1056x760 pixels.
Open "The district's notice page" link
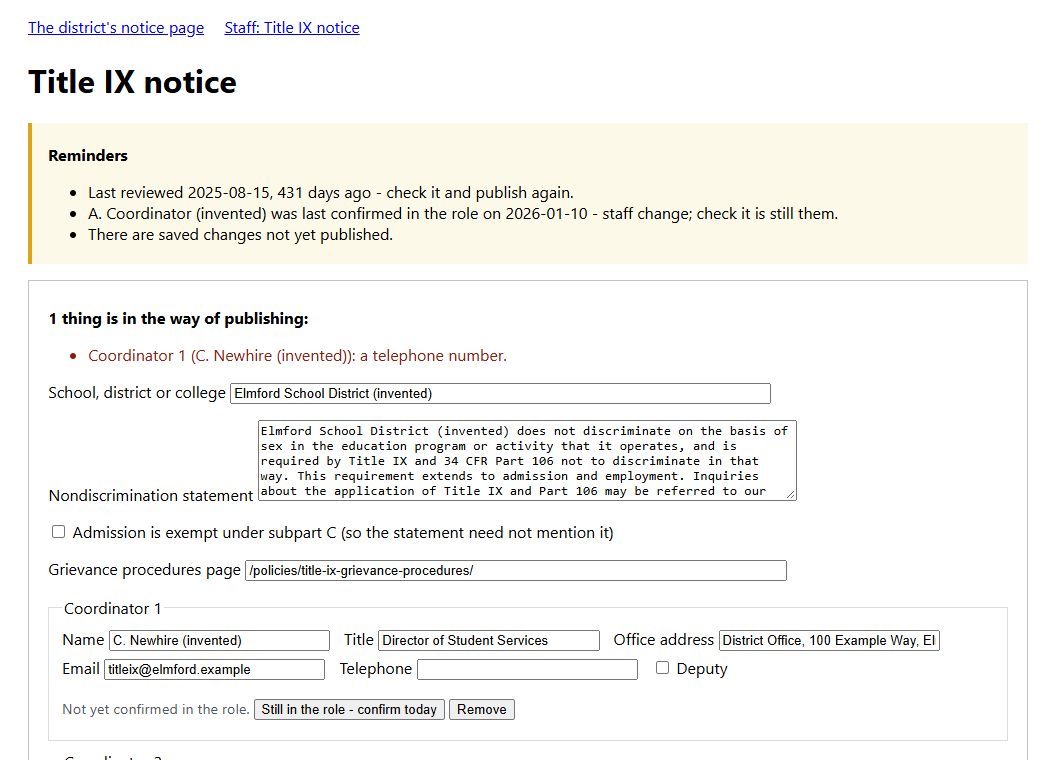tap(116, 28)
